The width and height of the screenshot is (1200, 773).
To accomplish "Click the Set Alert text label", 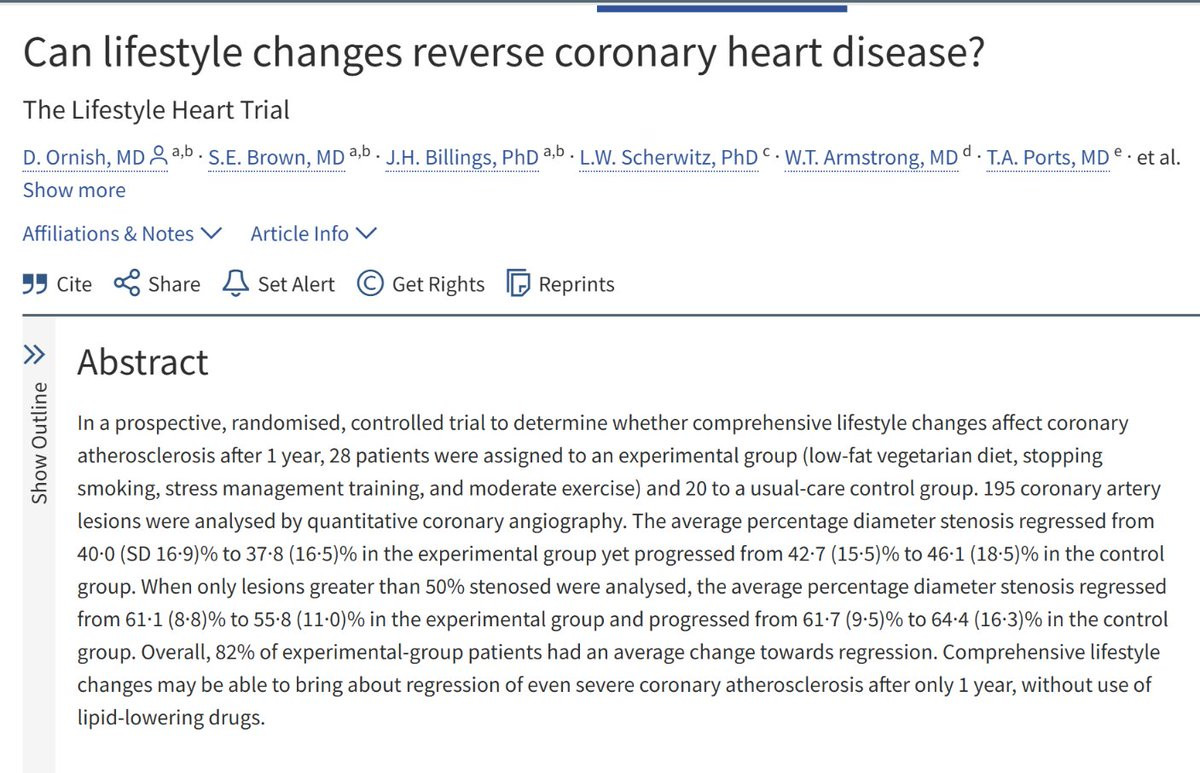I will pyautogui.click(x=297, y=284).
